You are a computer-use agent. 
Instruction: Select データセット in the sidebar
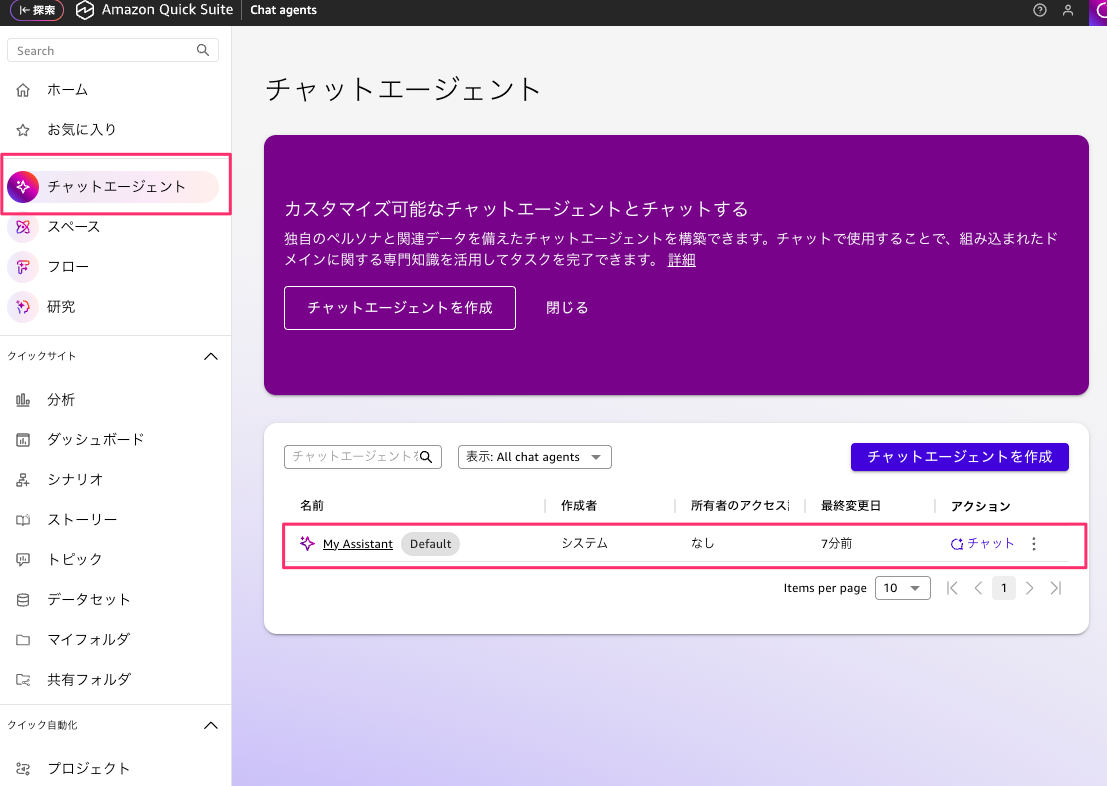(x=88, y=600)
